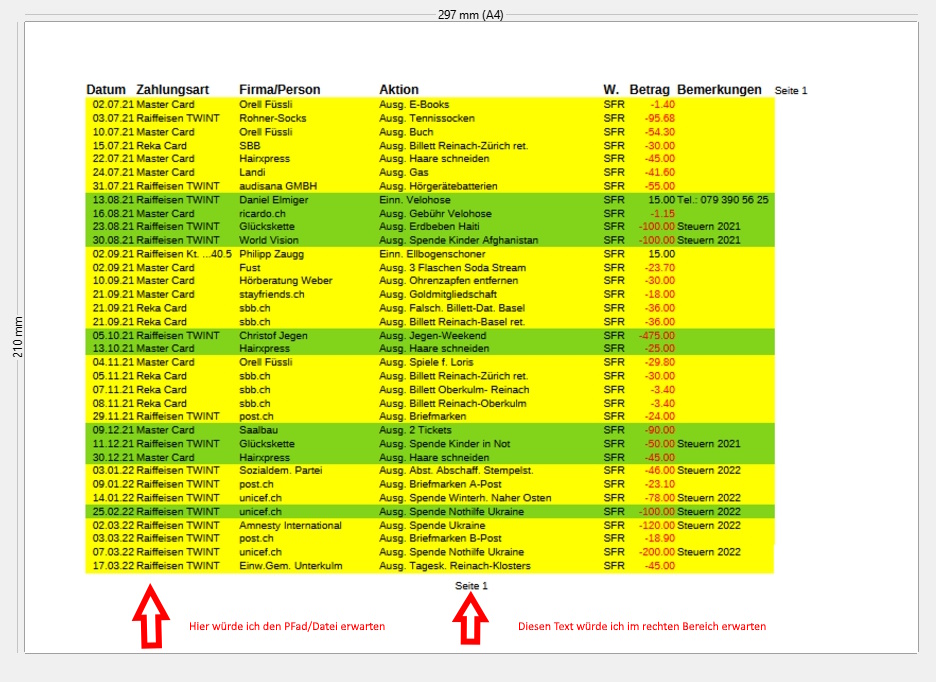
Task: Select 'Ausg. Ohrenzapfen entfernen' cell
Action: point(448,281)
